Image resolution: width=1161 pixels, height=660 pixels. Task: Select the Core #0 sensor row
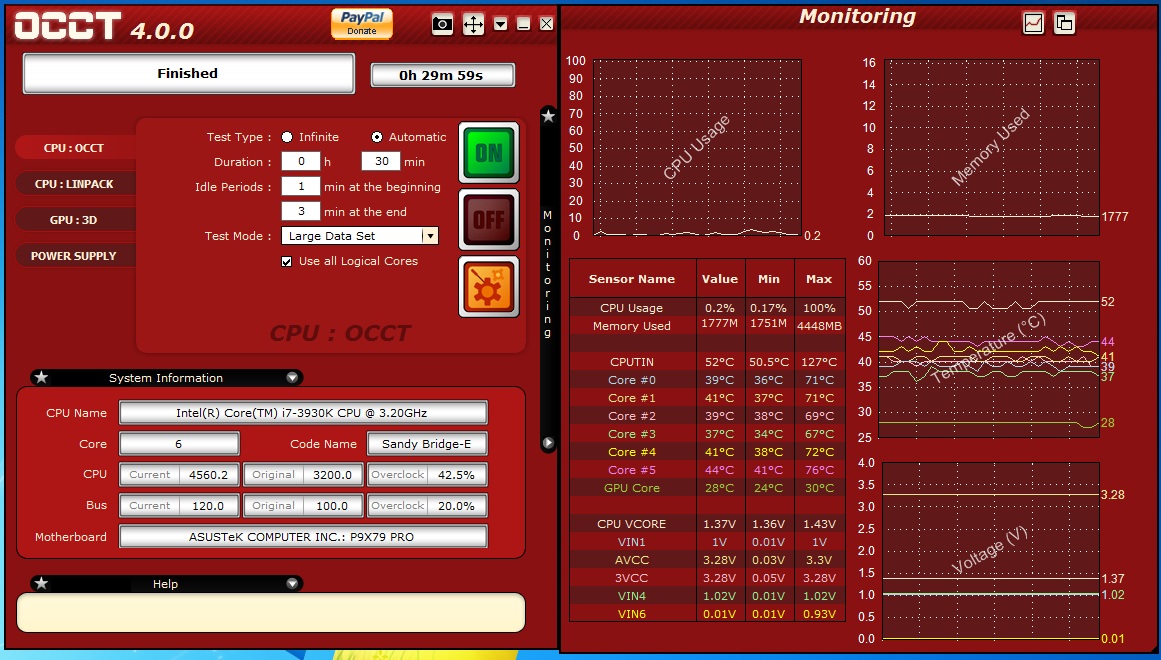[707, 380]
